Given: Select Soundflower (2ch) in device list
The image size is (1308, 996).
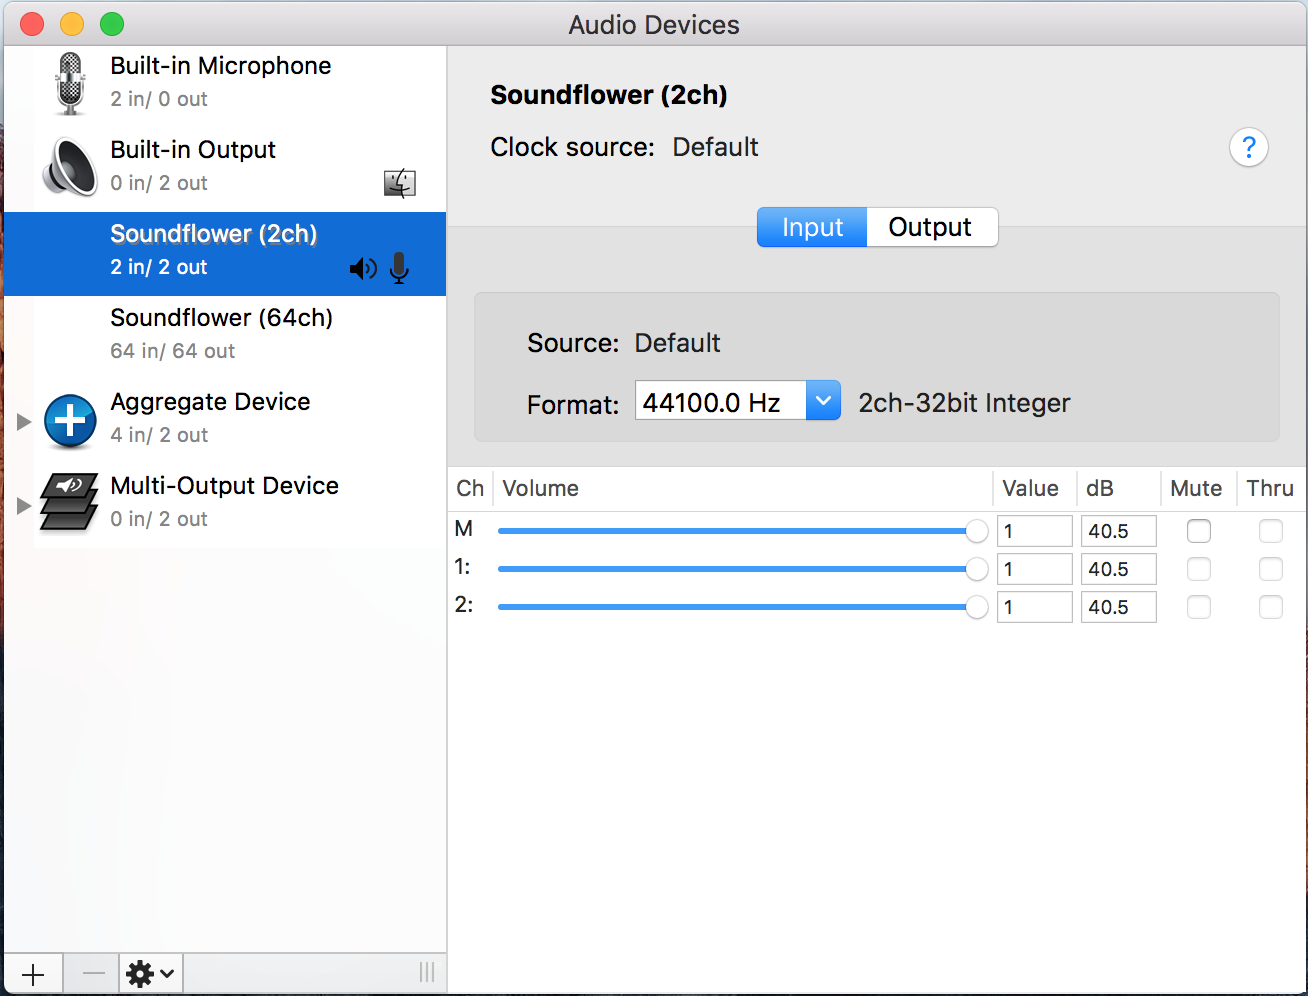Looking at the screenshot, I should tap(225, 253).
